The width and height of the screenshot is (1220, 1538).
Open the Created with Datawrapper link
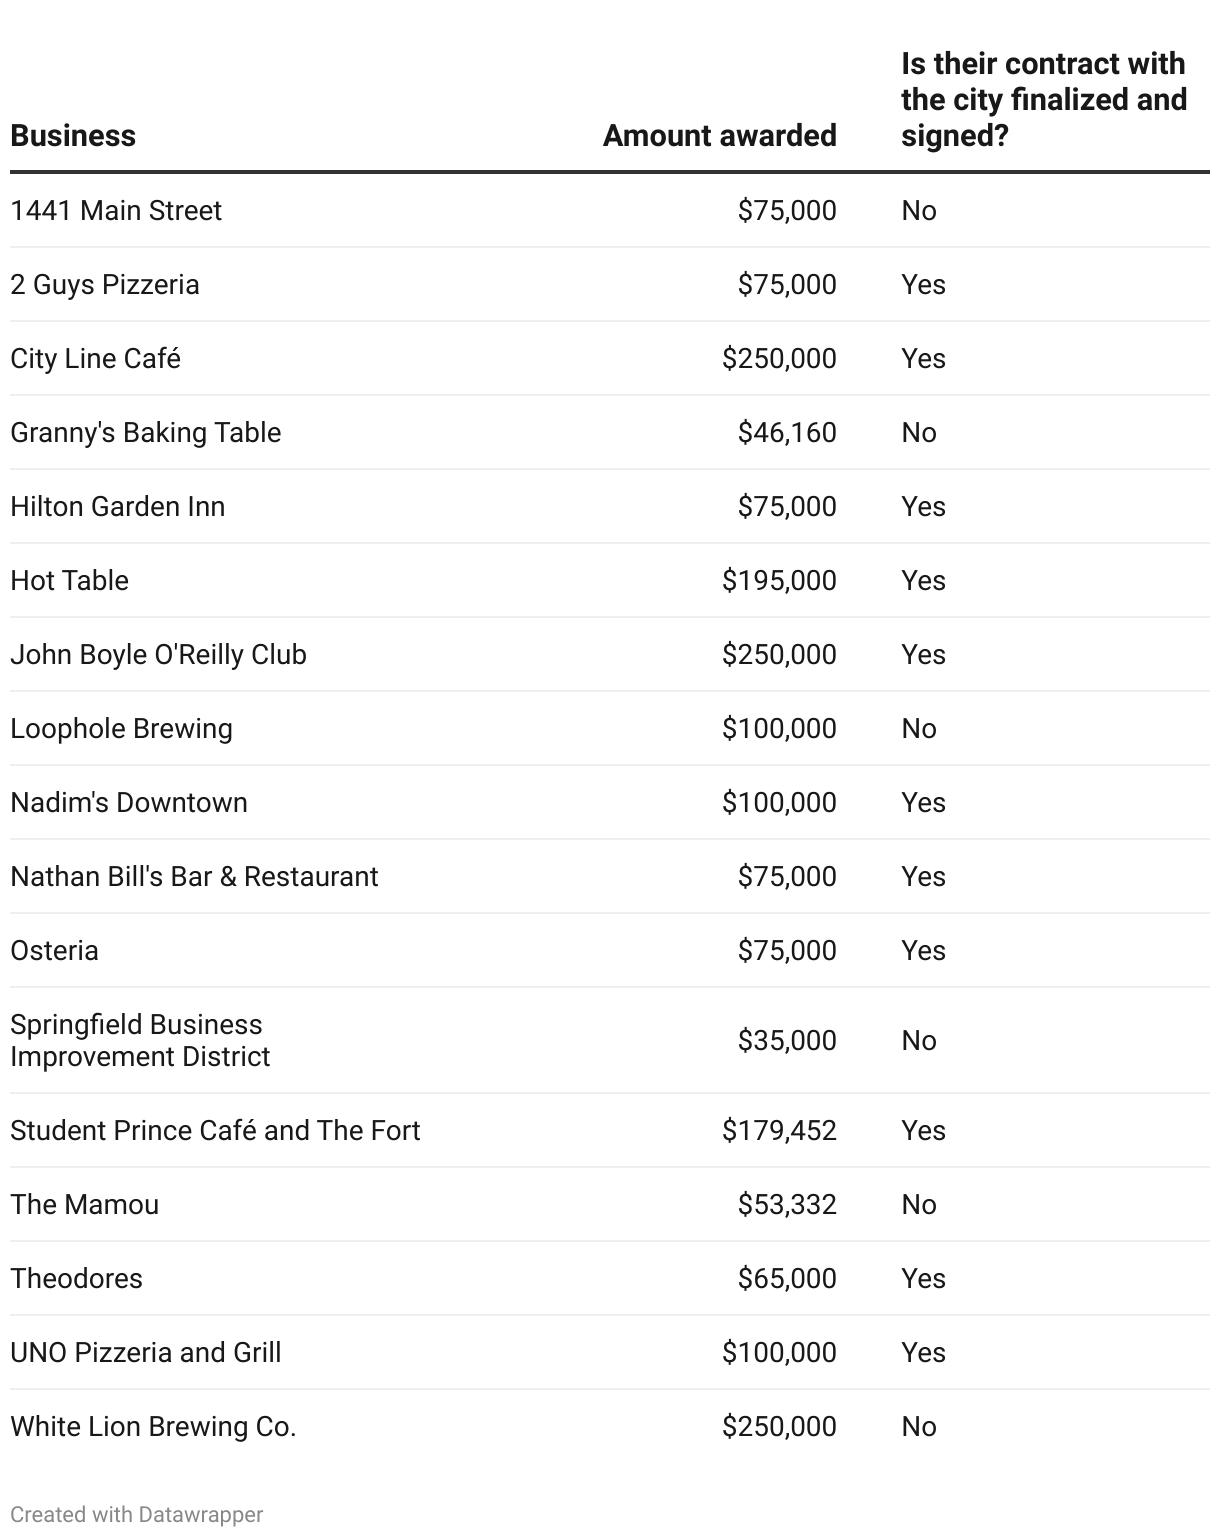click(137, 1514)
